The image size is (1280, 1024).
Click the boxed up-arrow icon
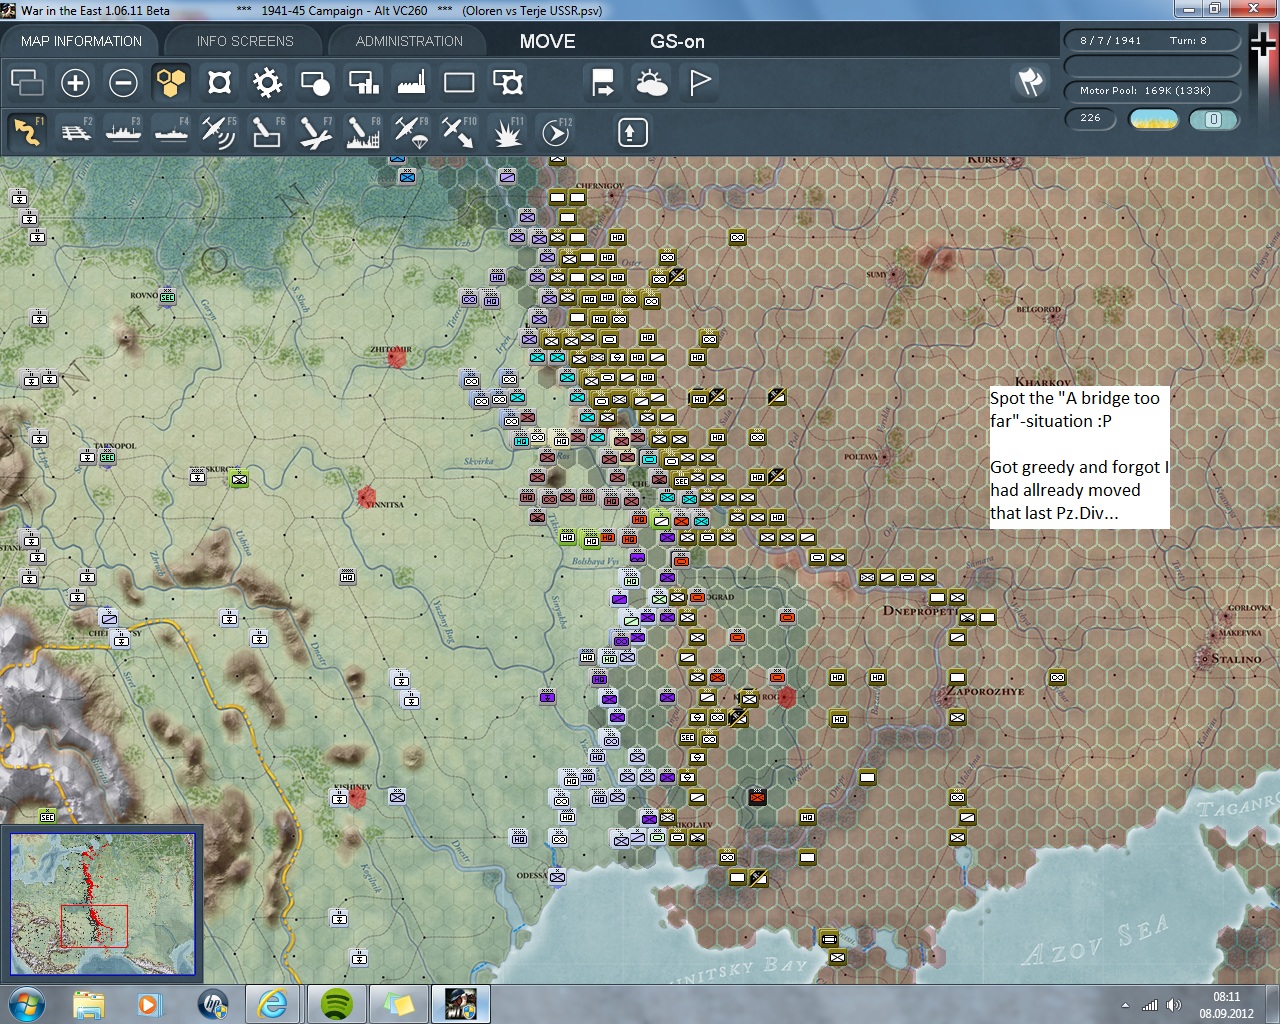click(632, 132)
